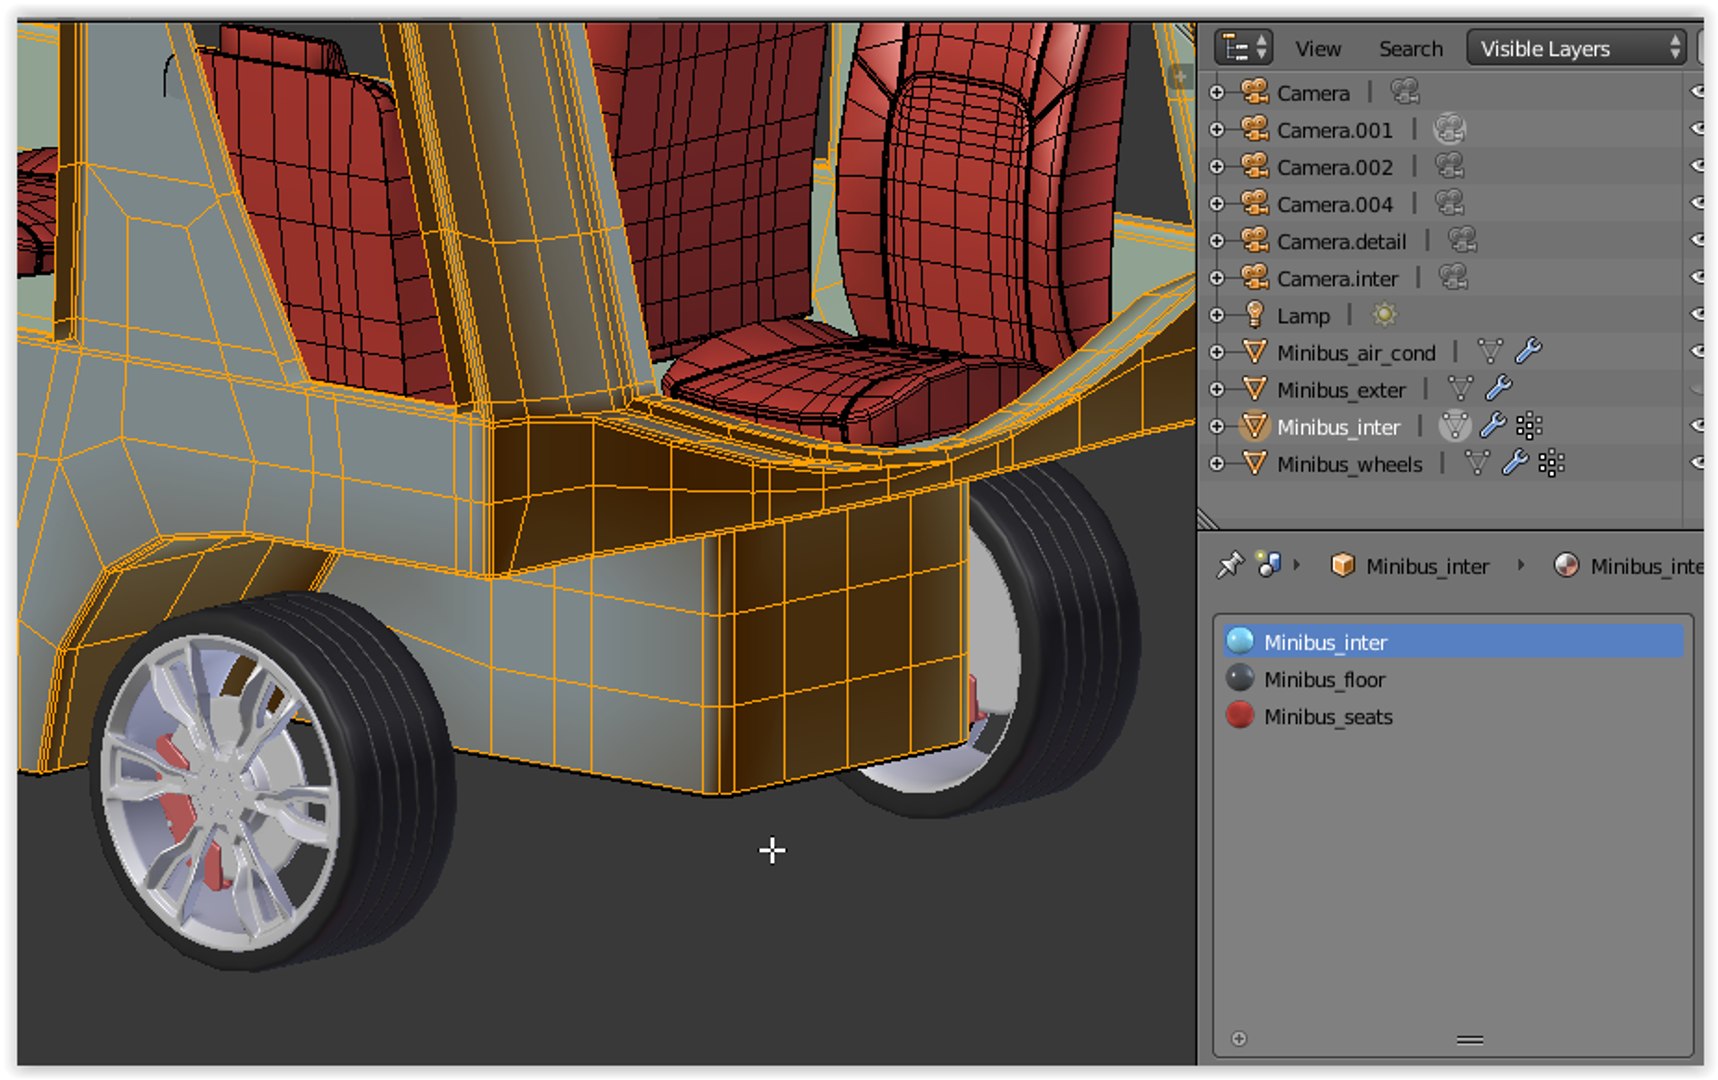Open the outliner View menu
The height and width of the screenshot is (1080, 1718).
[1318, 48]
